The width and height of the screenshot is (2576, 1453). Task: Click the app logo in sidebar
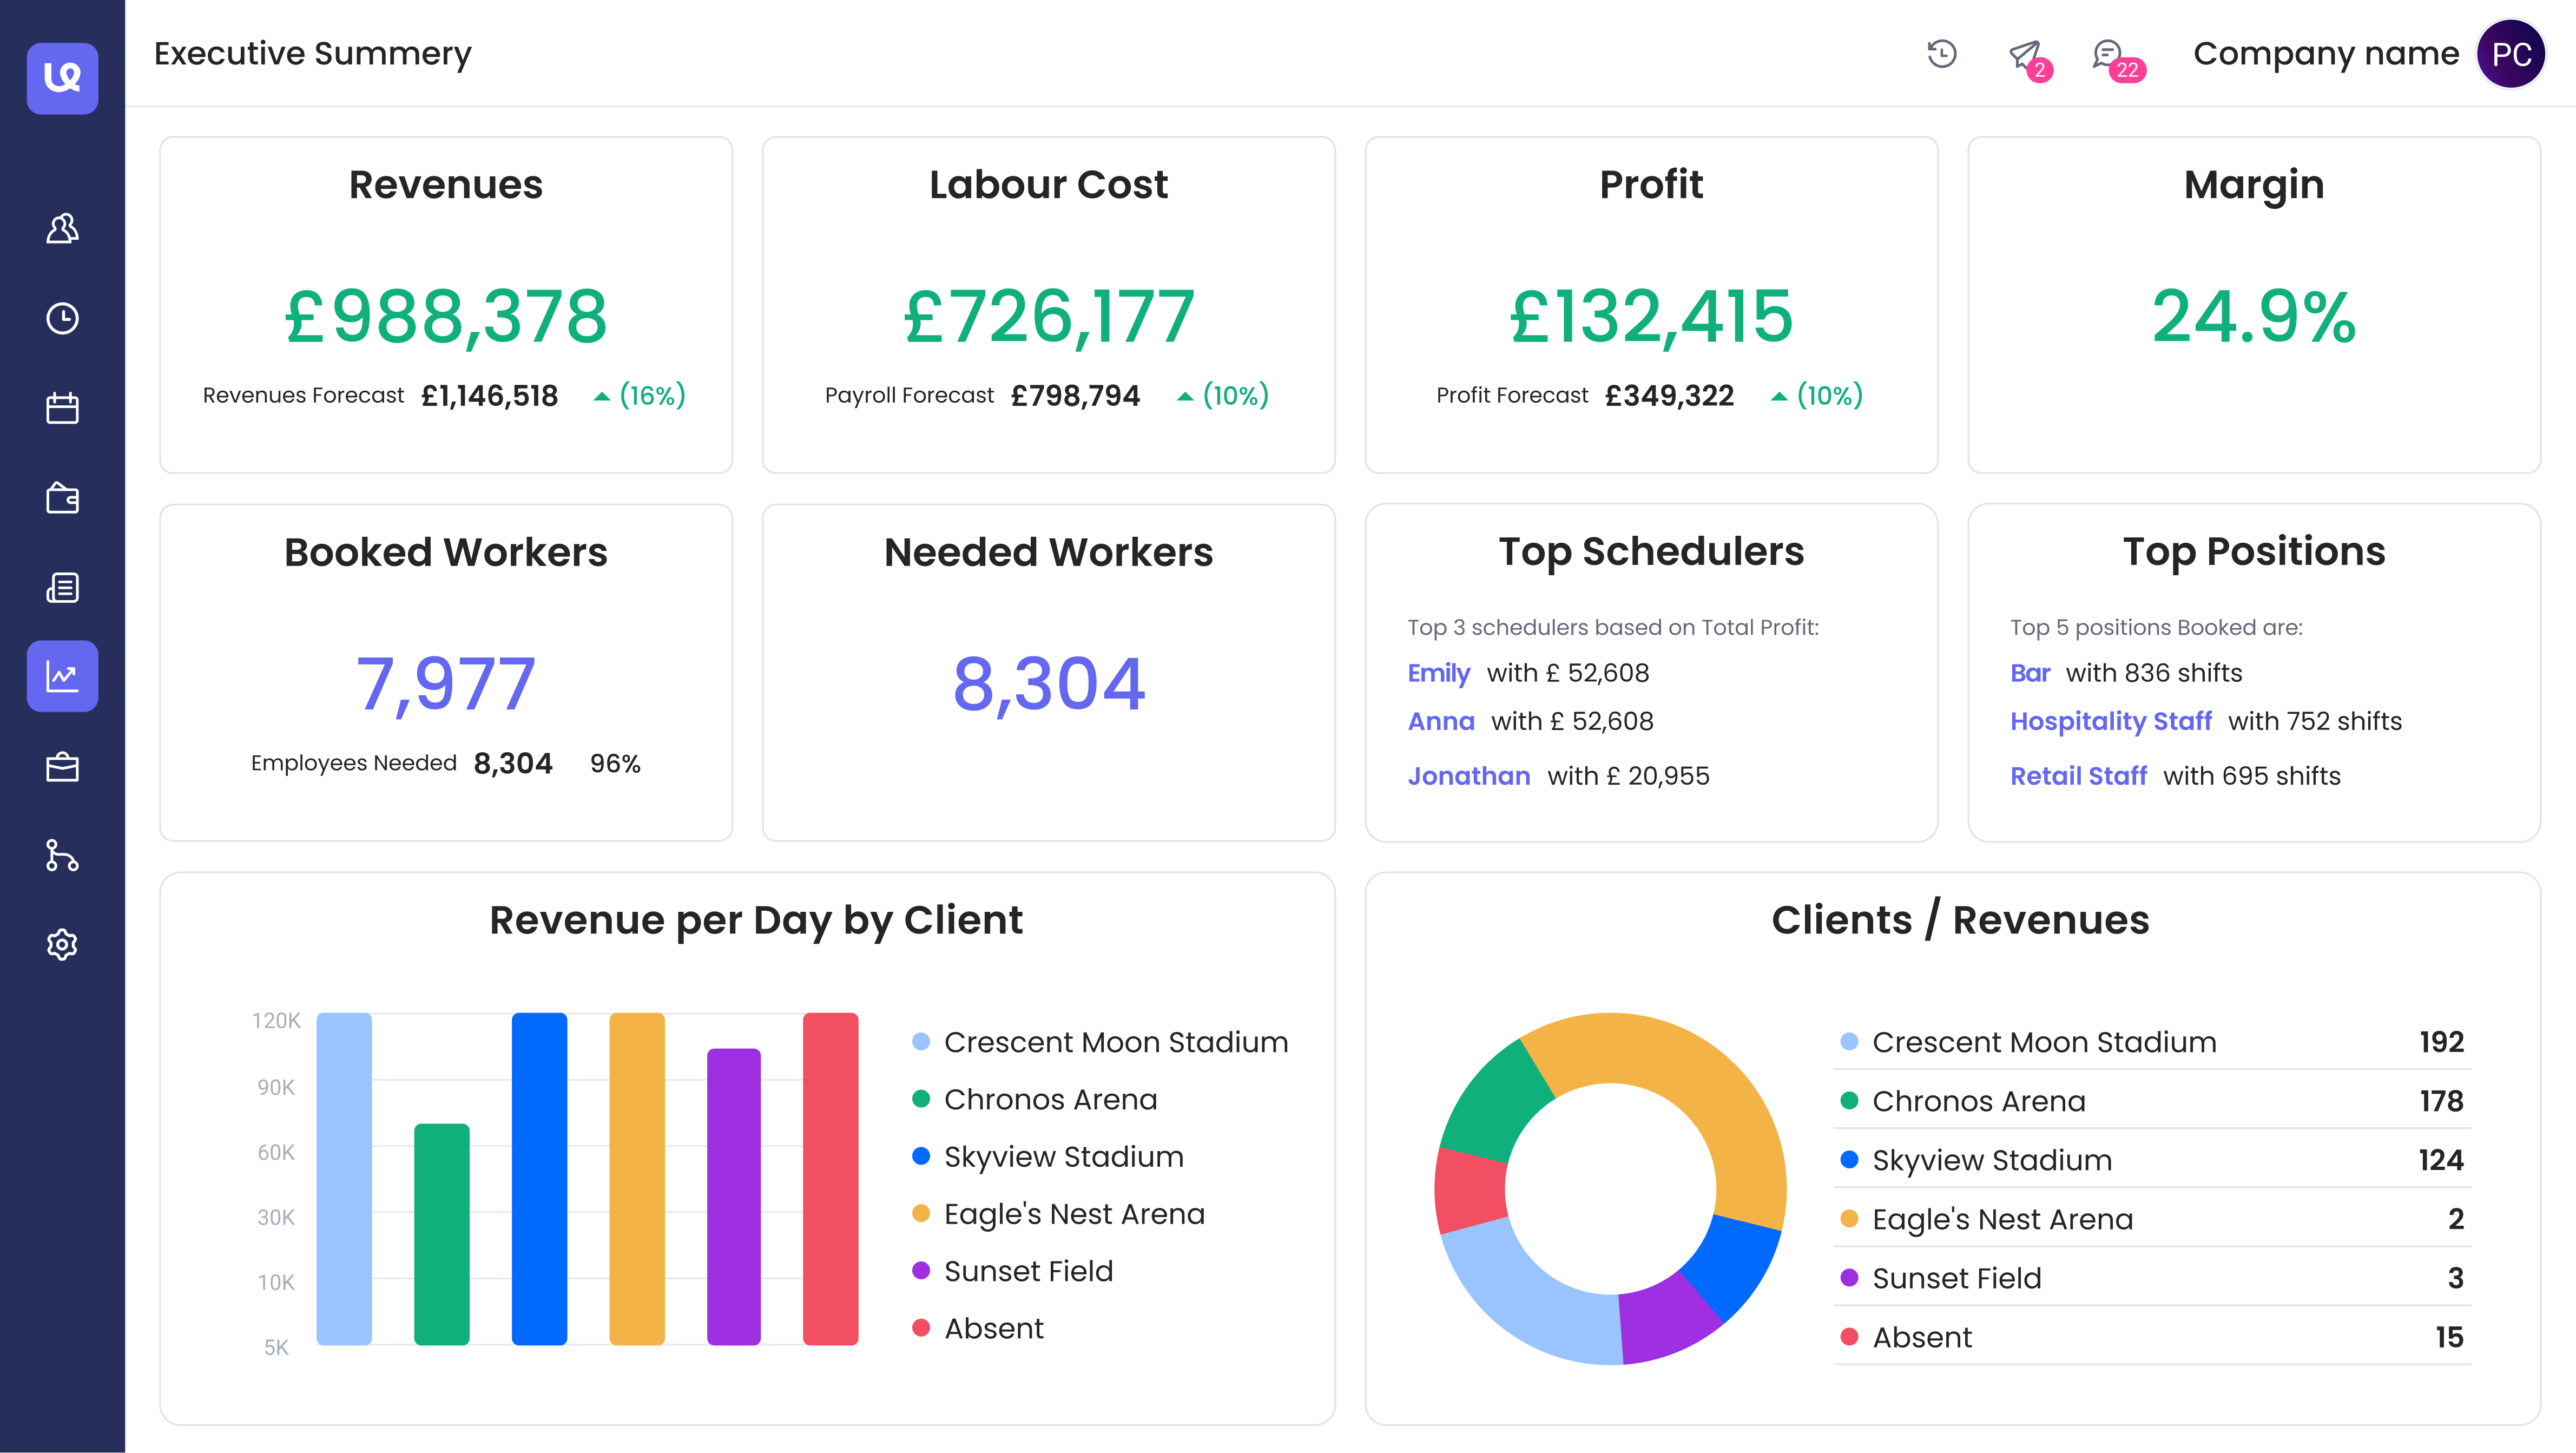[62, 78]
